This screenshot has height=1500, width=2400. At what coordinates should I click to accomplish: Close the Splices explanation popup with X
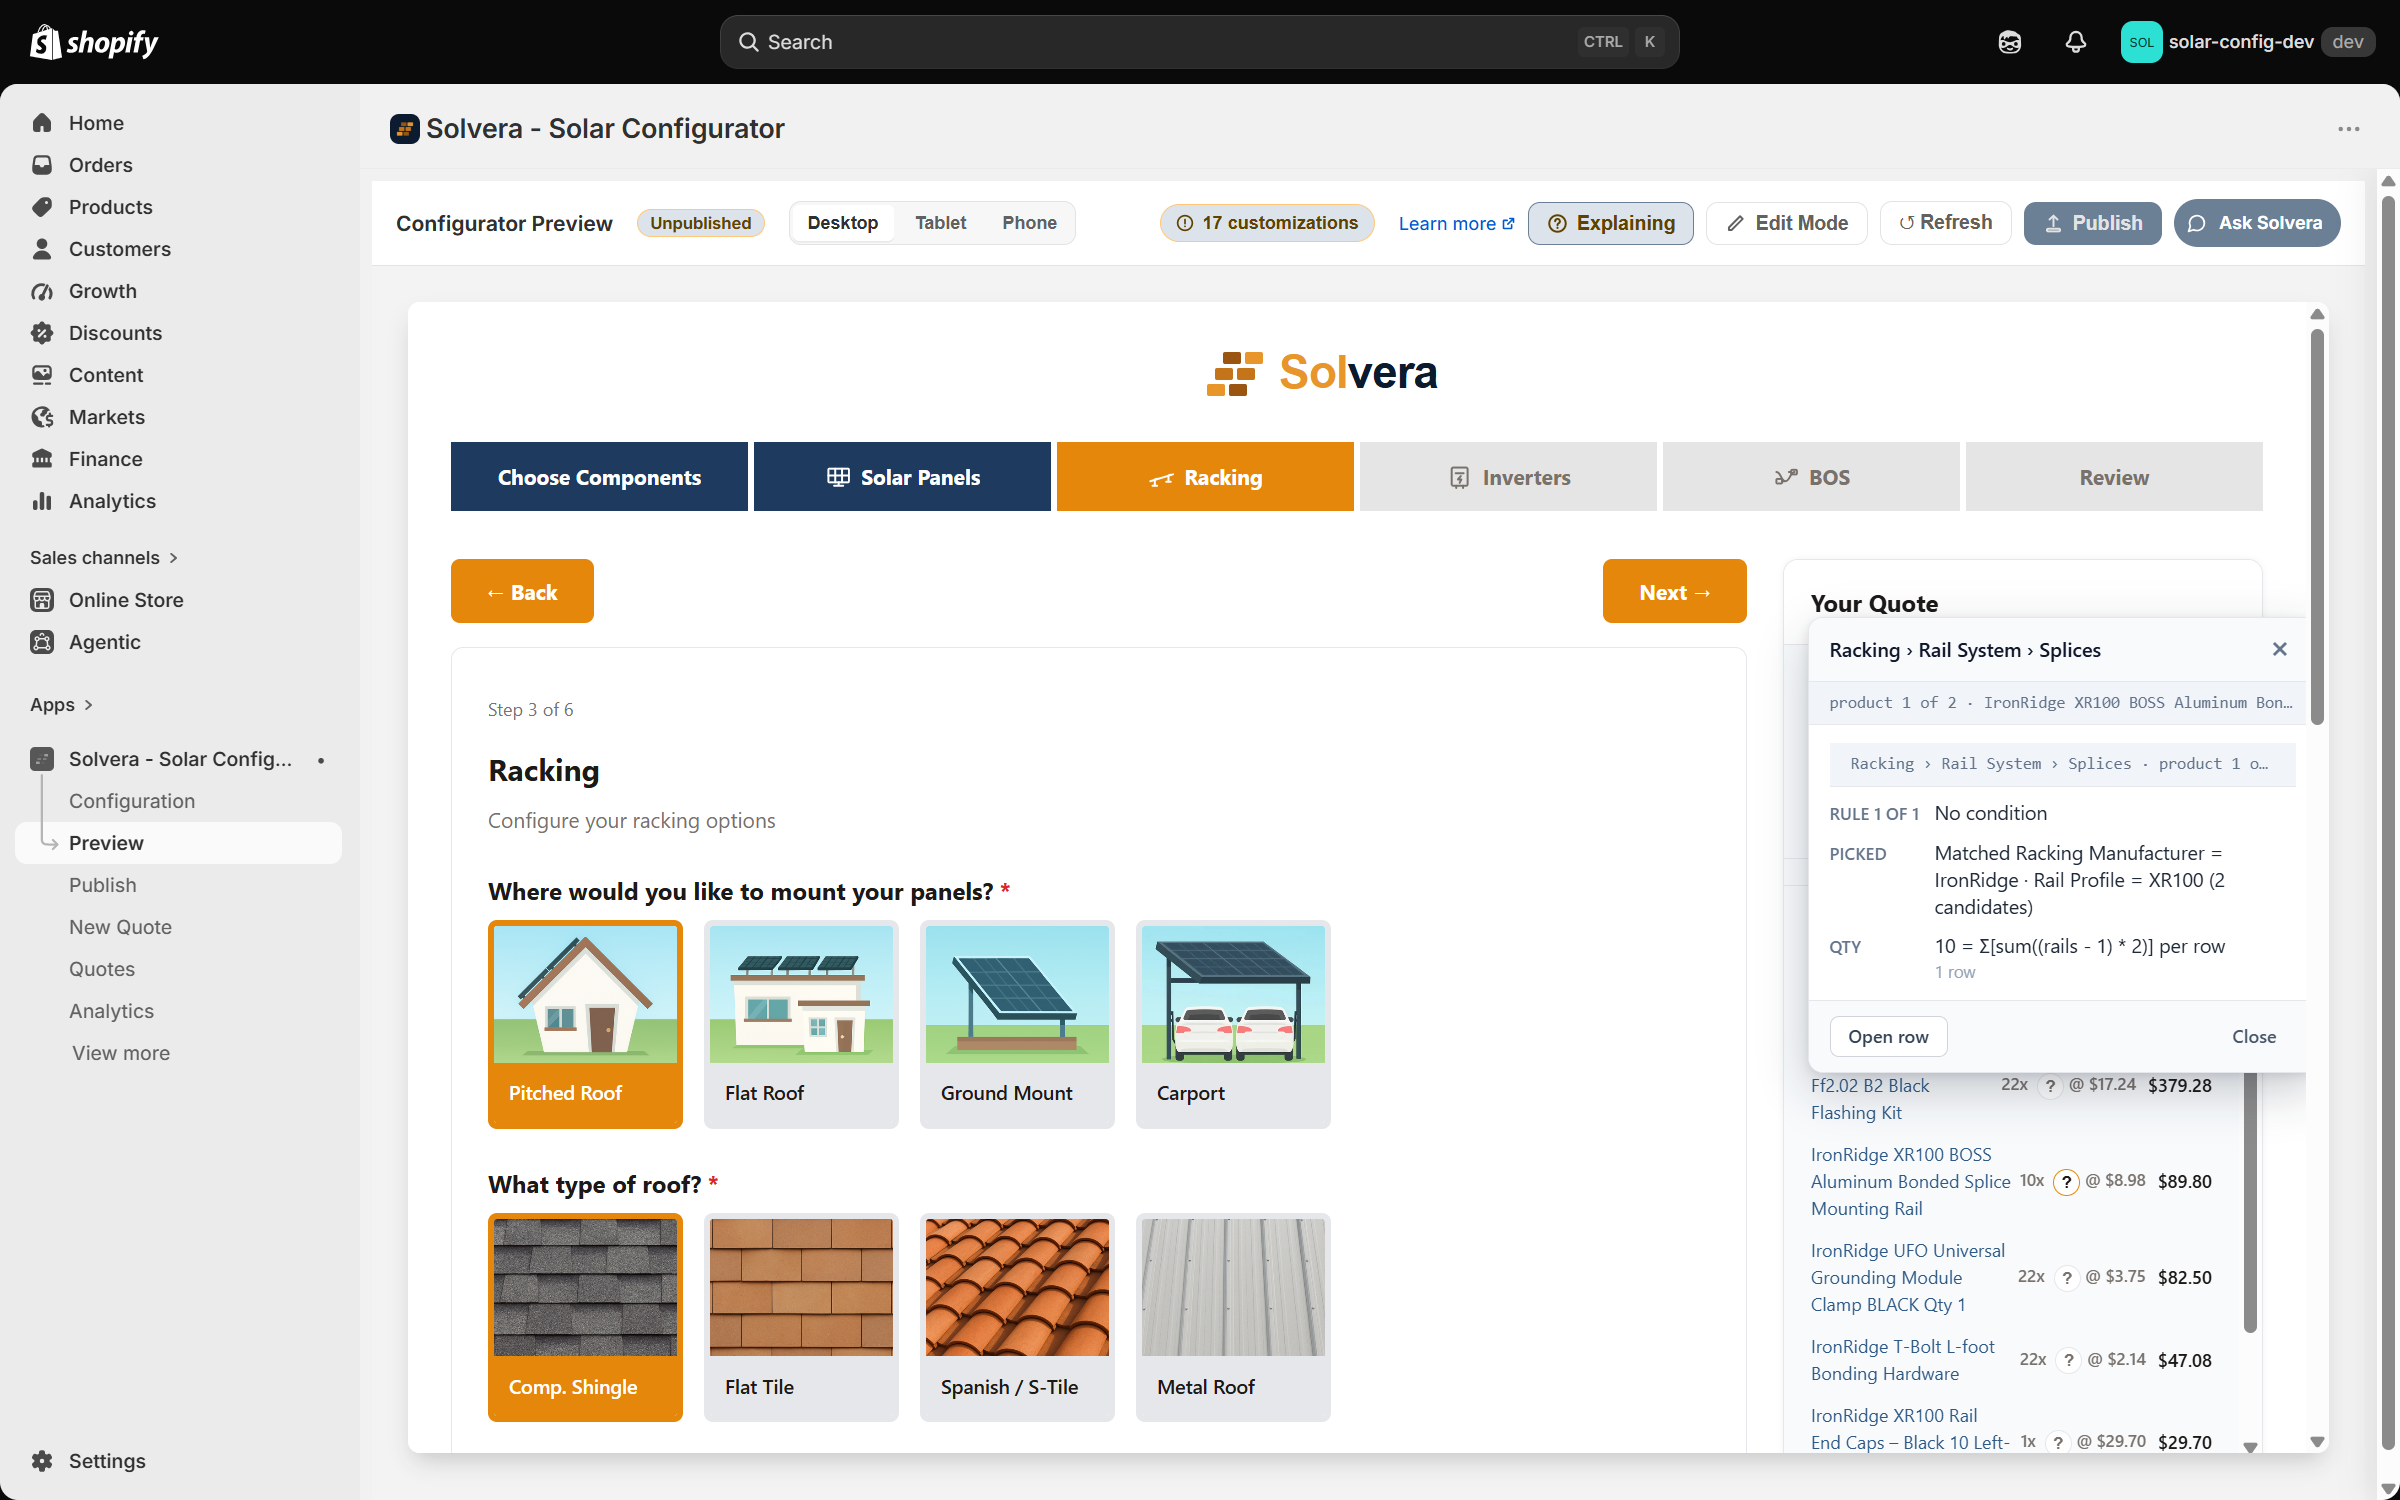(x=2280, y=650)
